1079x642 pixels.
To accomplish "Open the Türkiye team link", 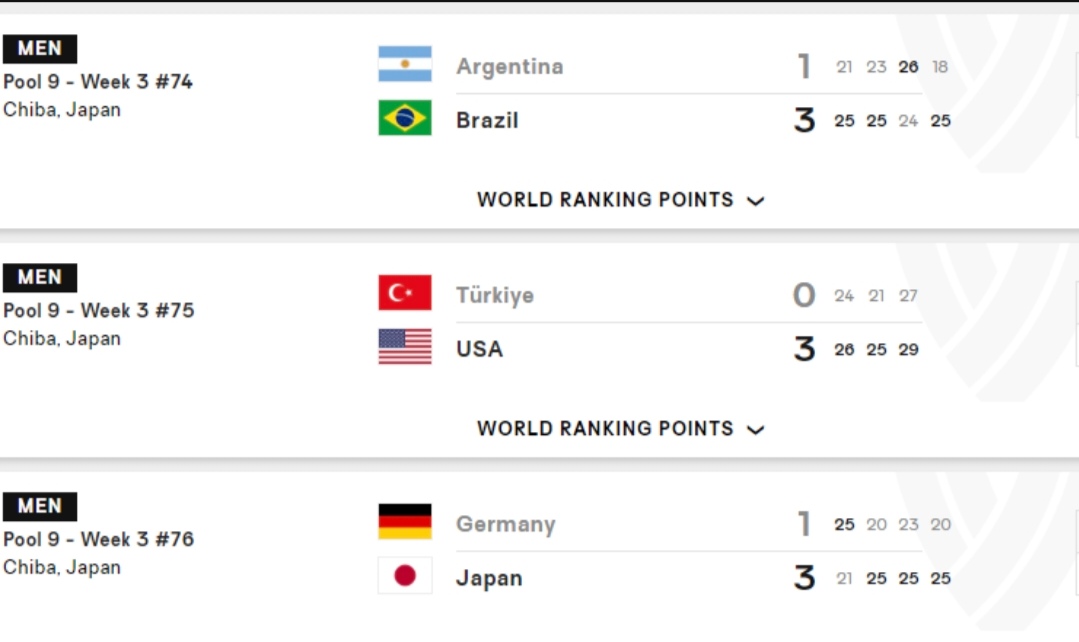I will [x=495, y=295].
